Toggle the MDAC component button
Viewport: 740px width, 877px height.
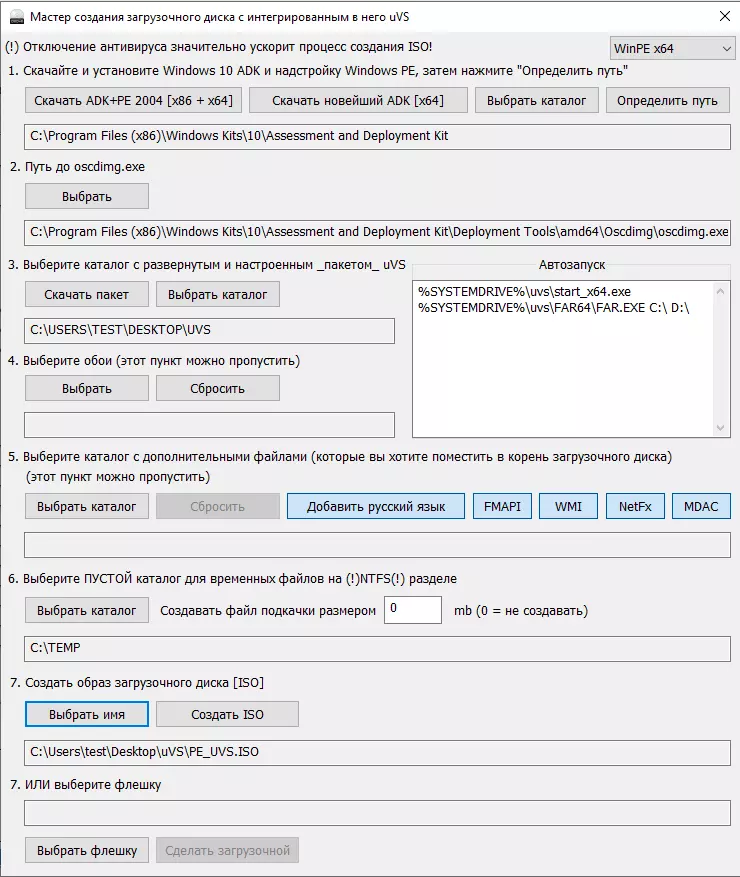[701, 506]
